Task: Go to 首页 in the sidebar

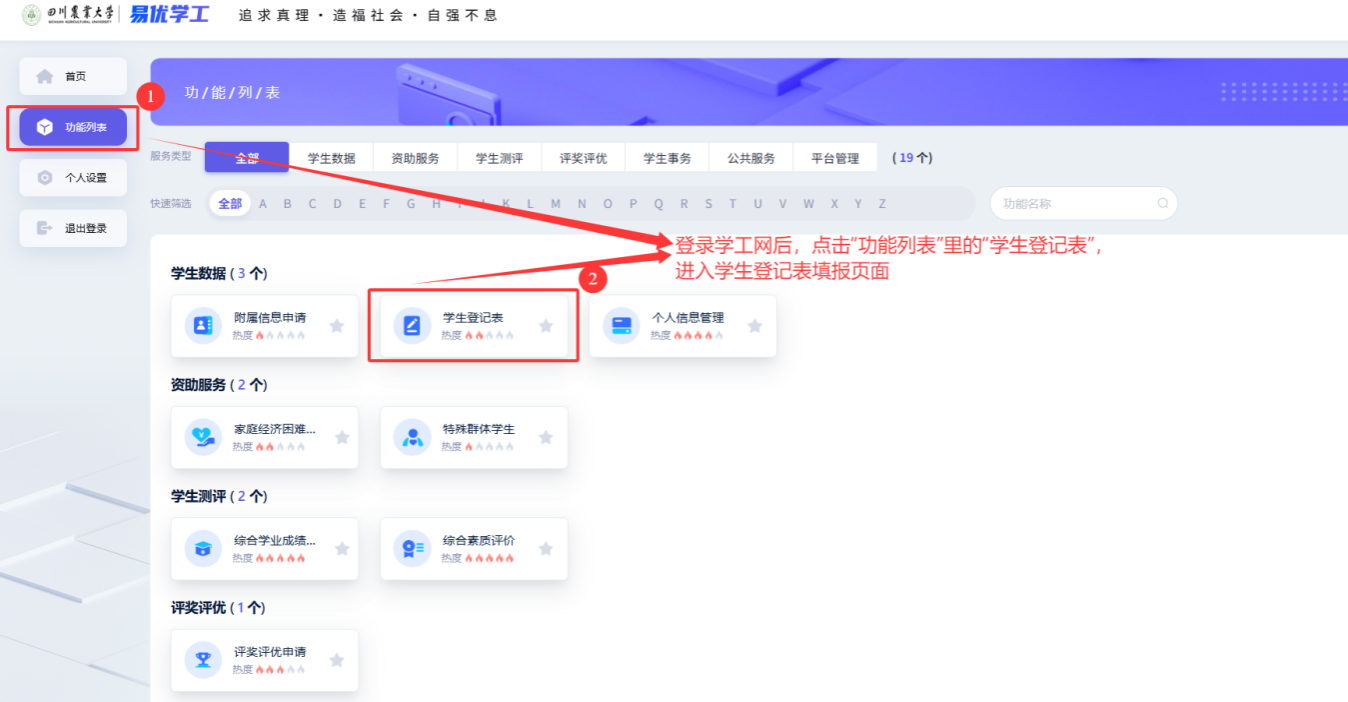Action: click(x=74, y=76)
